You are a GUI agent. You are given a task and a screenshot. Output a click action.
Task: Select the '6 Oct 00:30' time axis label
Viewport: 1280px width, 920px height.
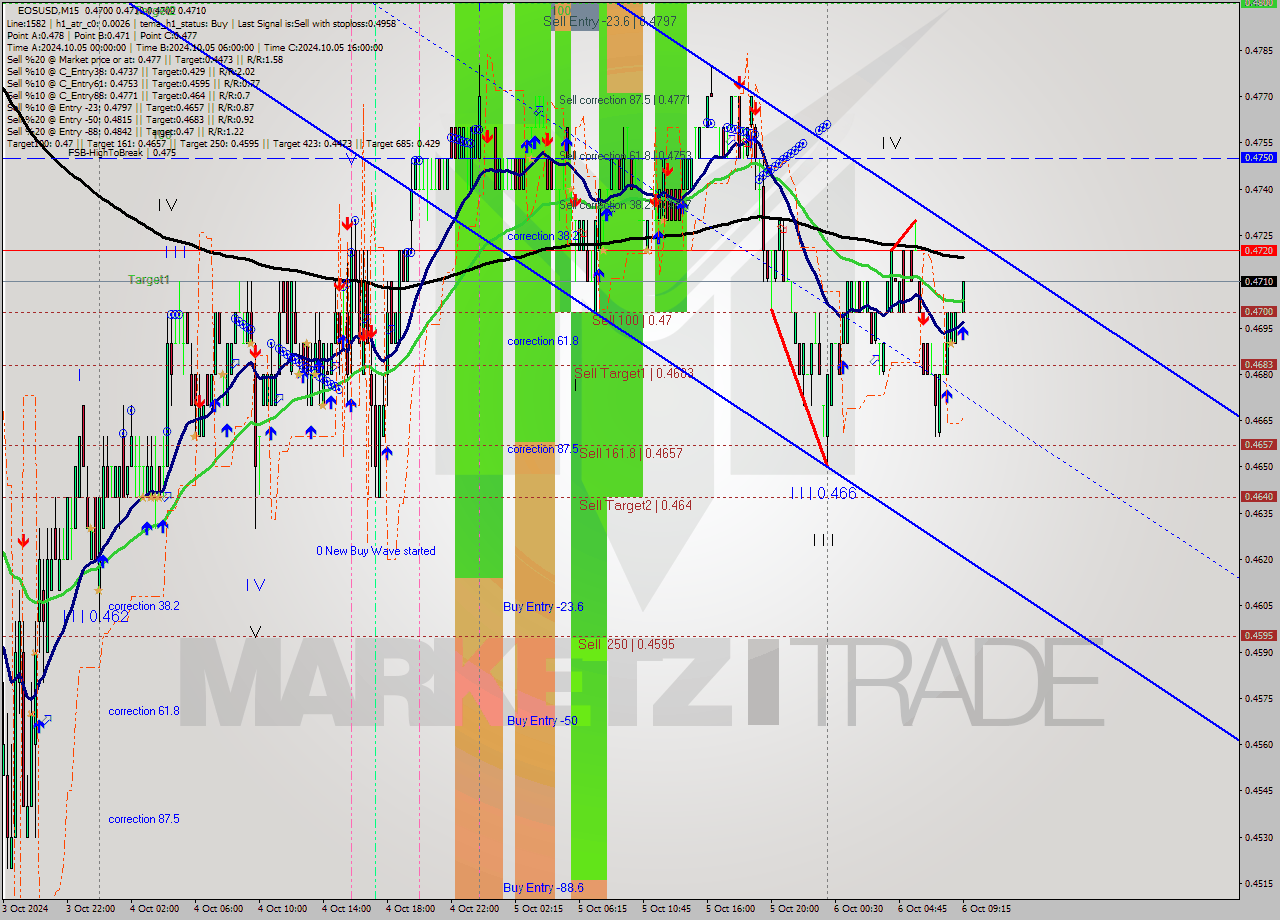coord(858,909)
